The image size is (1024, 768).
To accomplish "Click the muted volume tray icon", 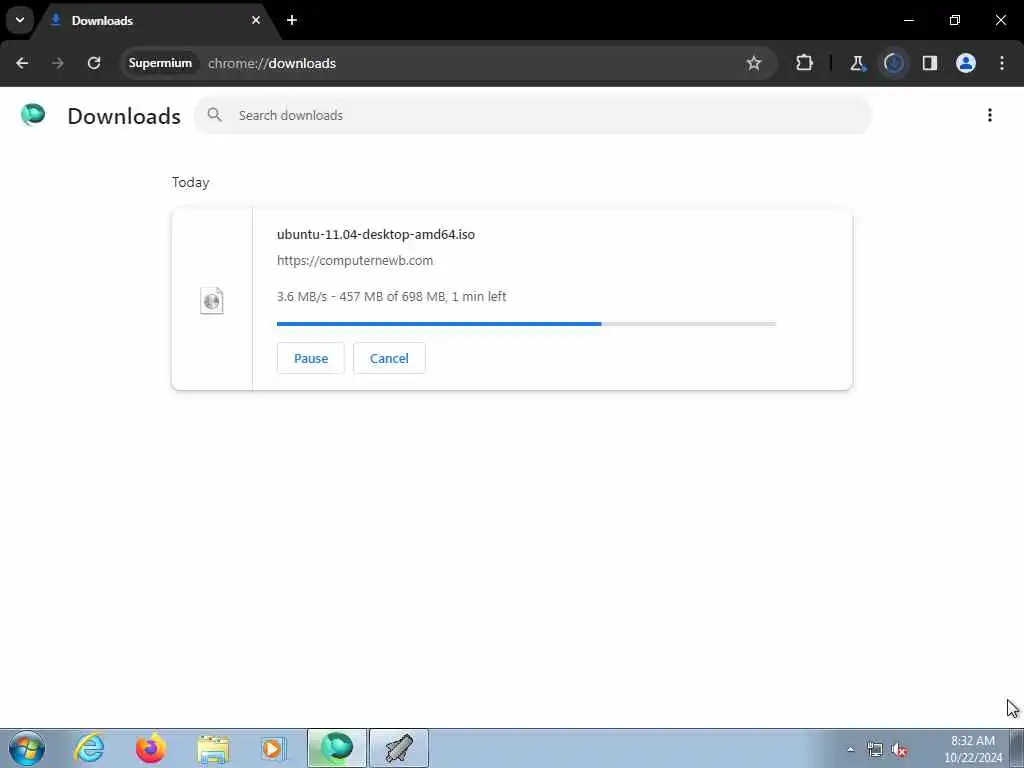I will (899, 750).
